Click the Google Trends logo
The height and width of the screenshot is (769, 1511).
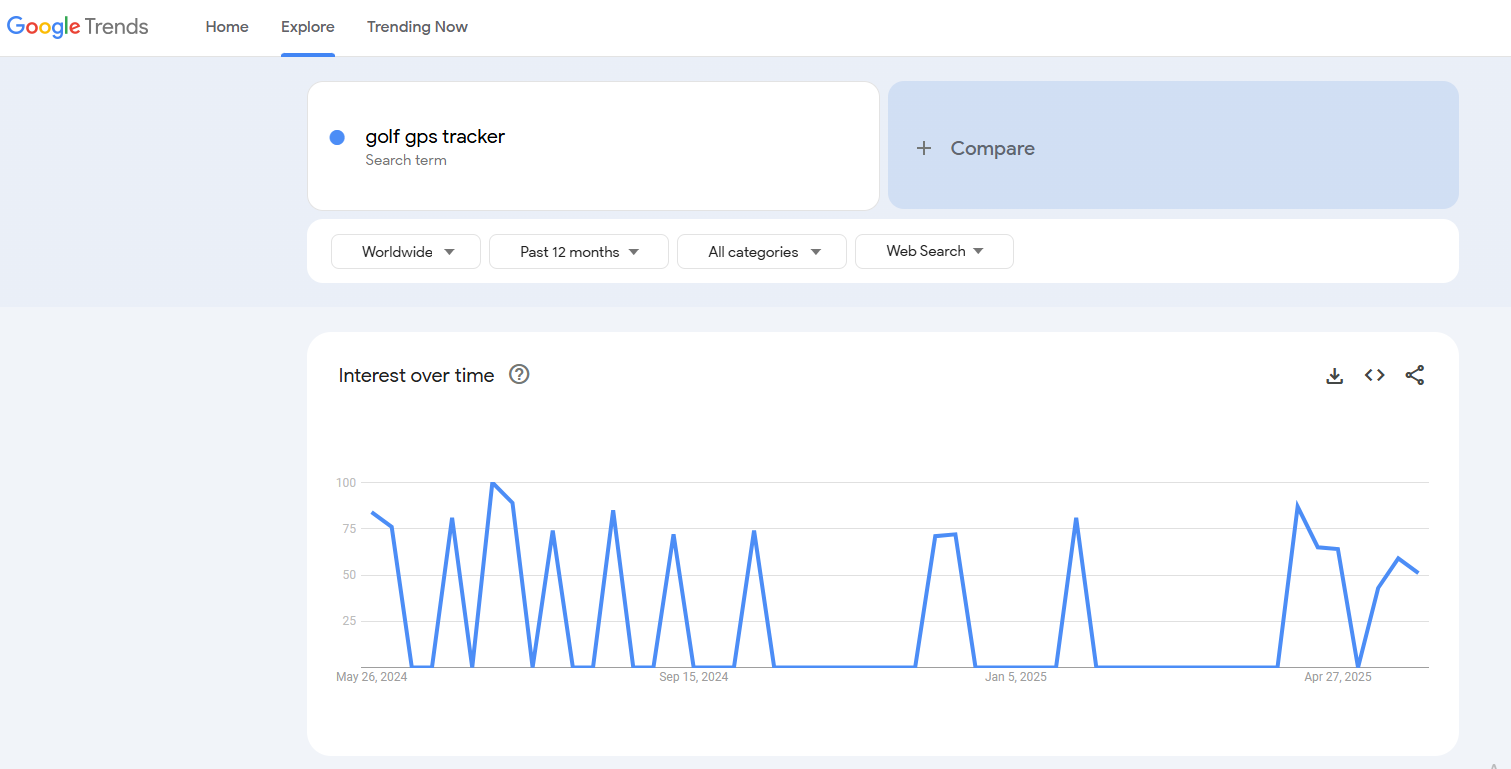click(78, 27)
